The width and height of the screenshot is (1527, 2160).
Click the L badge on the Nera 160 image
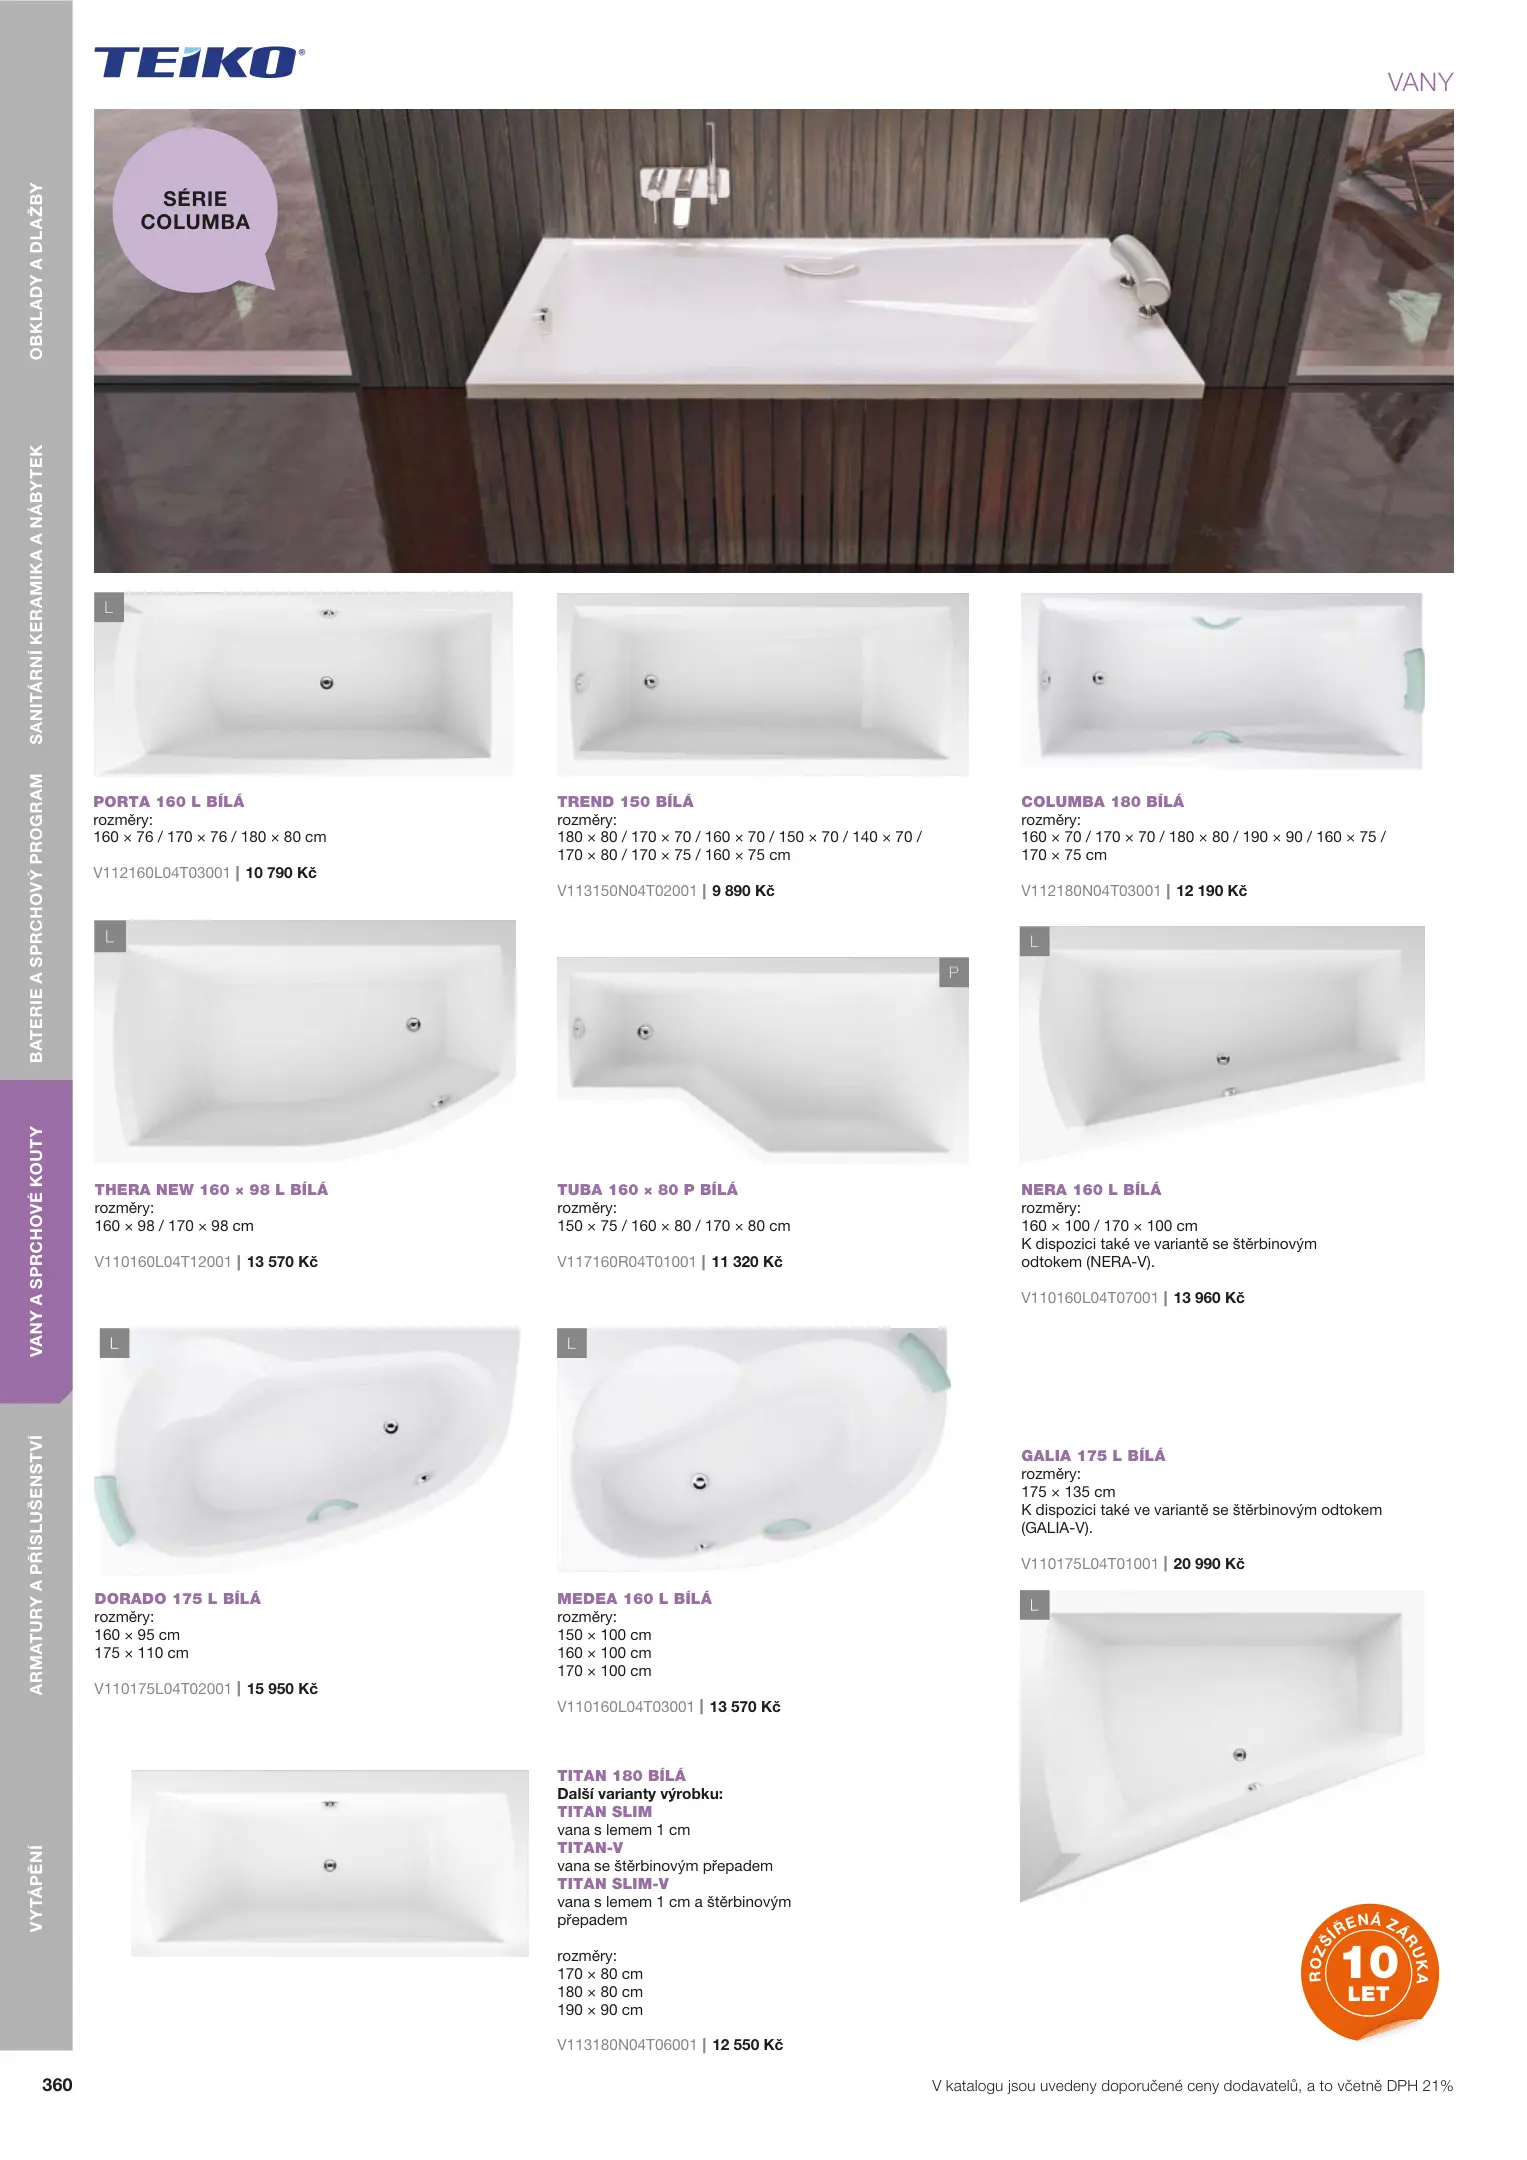tap(1034, 941)
